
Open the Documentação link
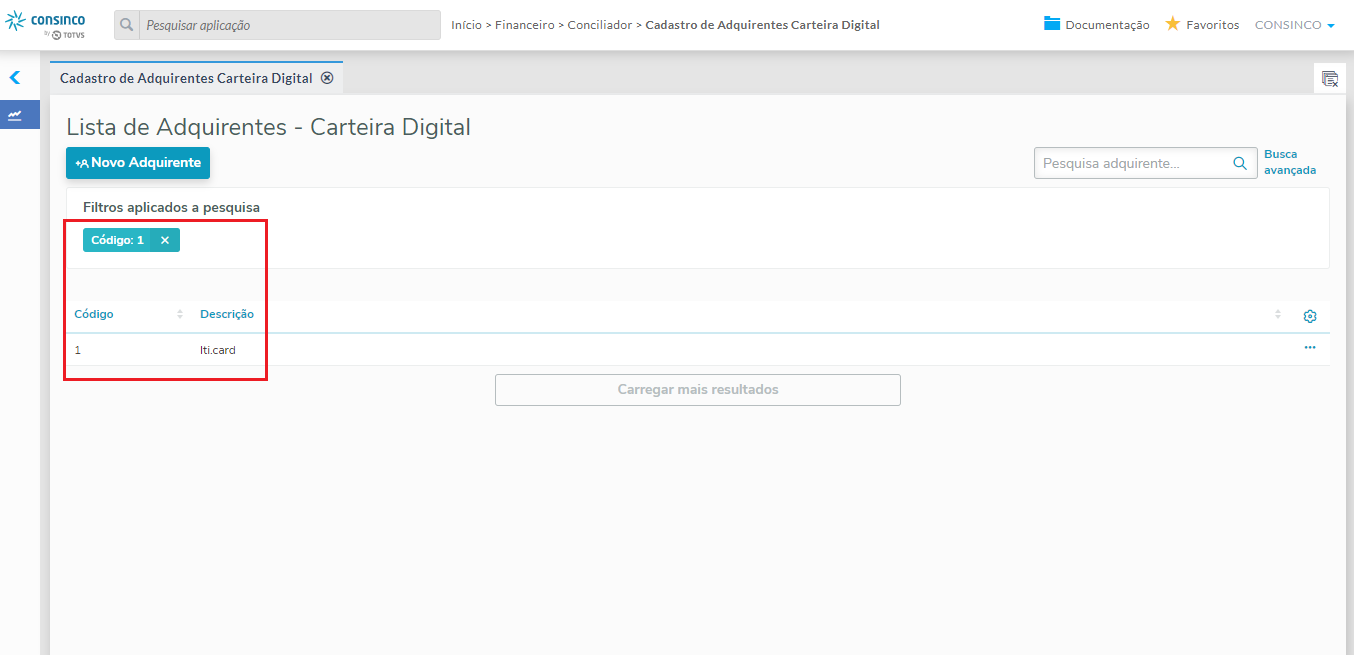[x=1107, y=25]
